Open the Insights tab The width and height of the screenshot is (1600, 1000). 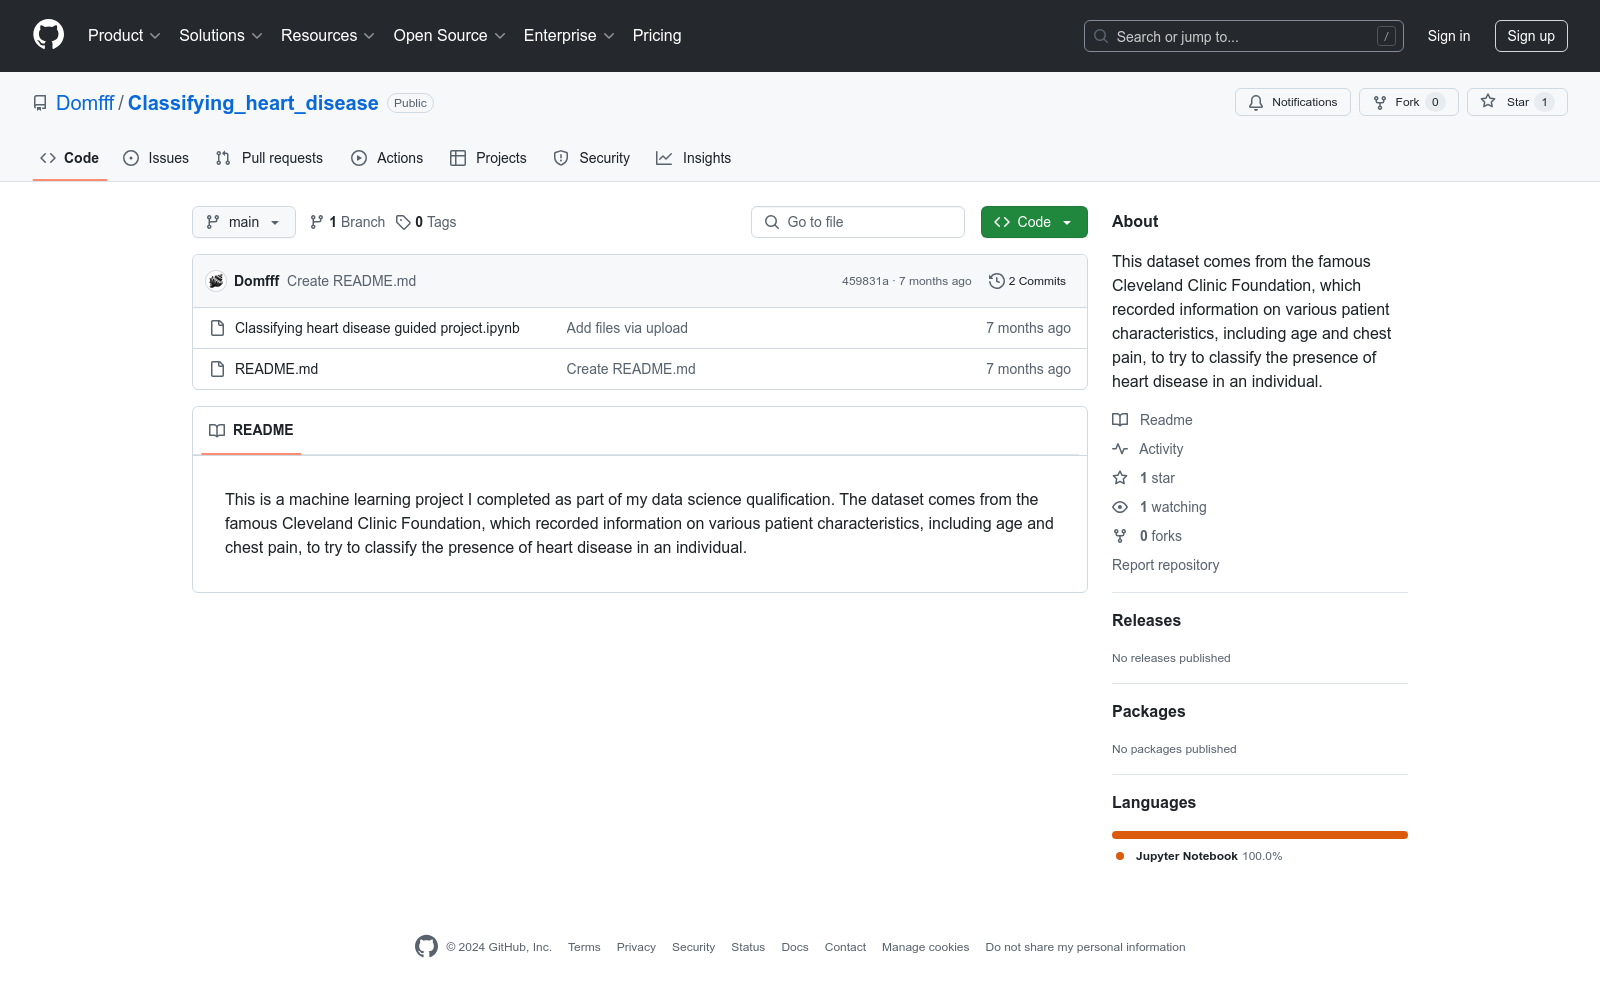[694, 158]
